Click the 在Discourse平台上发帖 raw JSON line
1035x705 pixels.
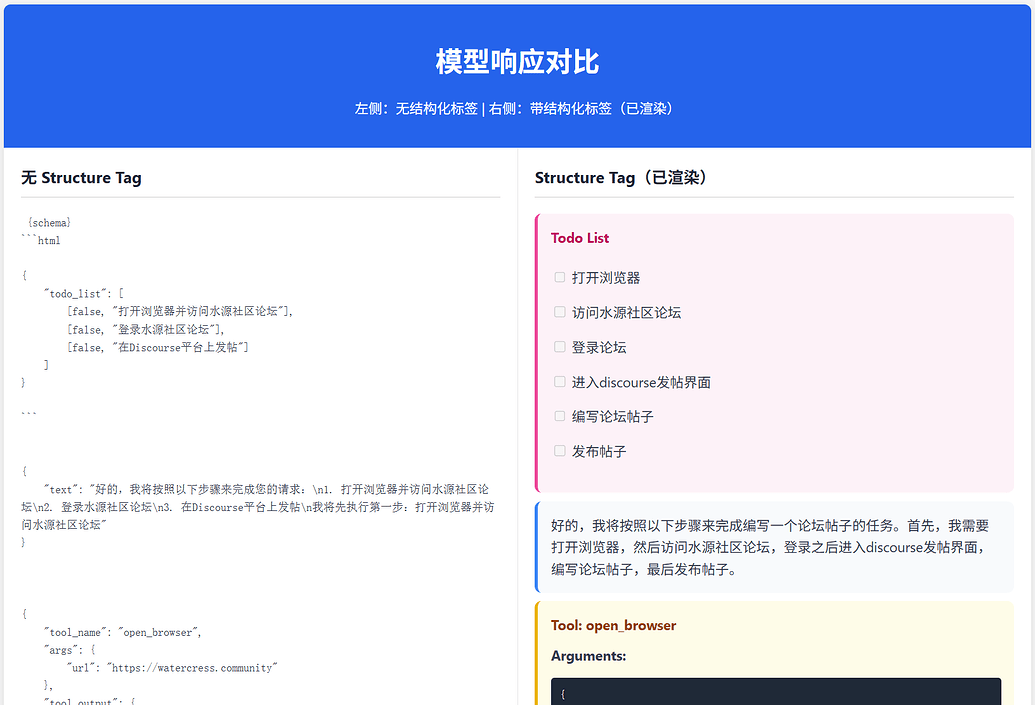(x=158, y=347)
